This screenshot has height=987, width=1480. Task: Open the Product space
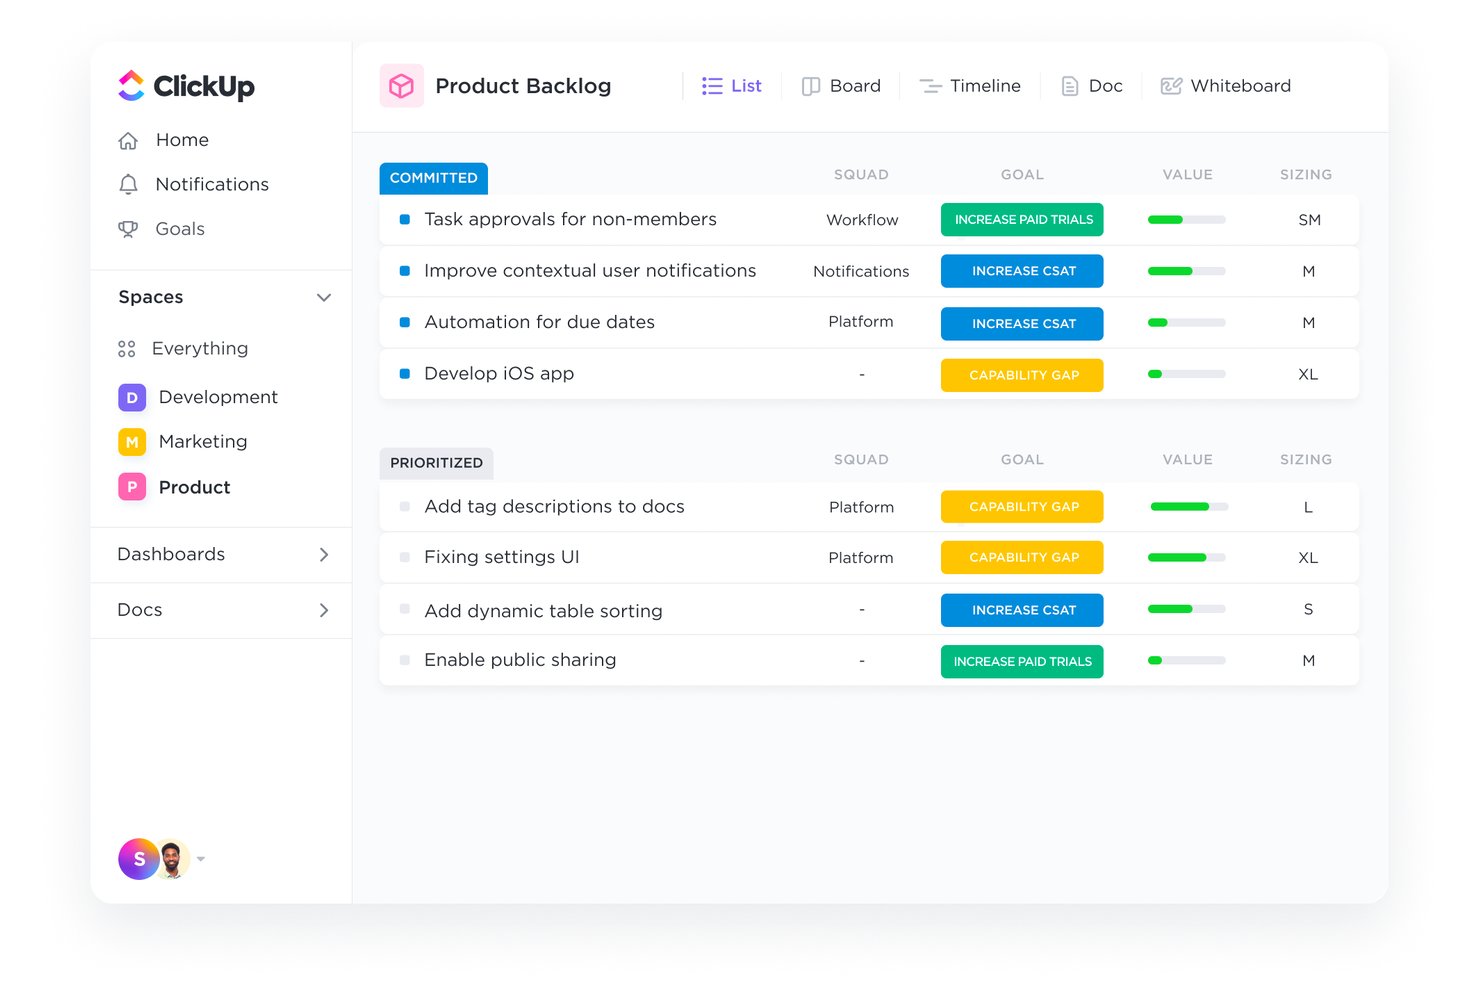click(x=195, y=487)
